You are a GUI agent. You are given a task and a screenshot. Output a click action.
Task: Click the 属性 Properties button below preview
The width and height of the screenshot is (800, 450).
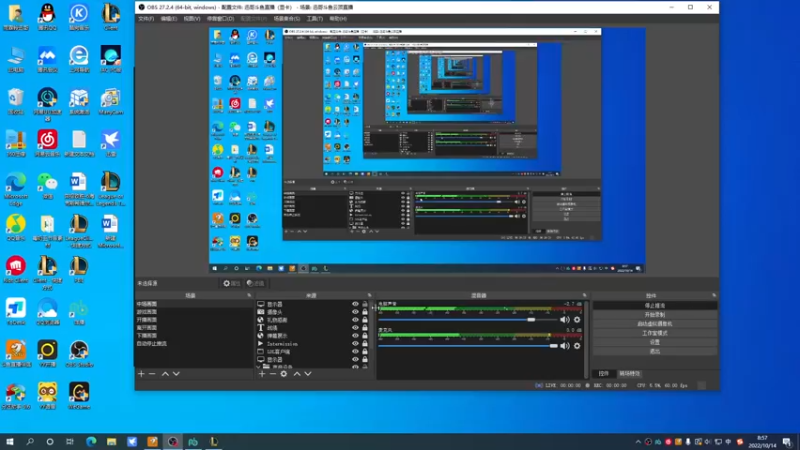pyautogui.click(x=232, y=283)
